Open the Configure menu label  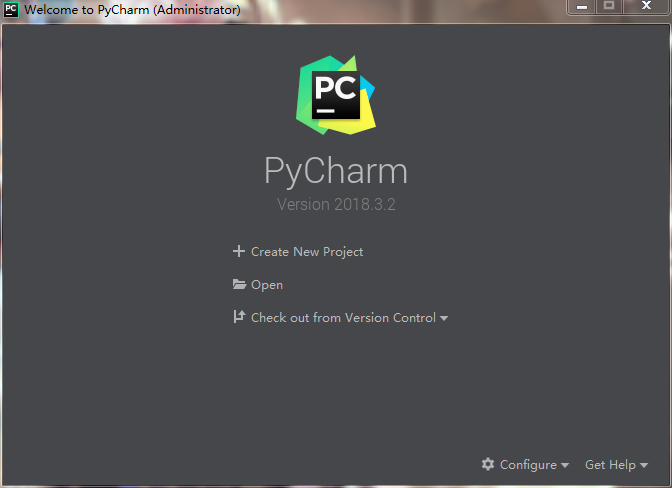click(x=528, y=465)
